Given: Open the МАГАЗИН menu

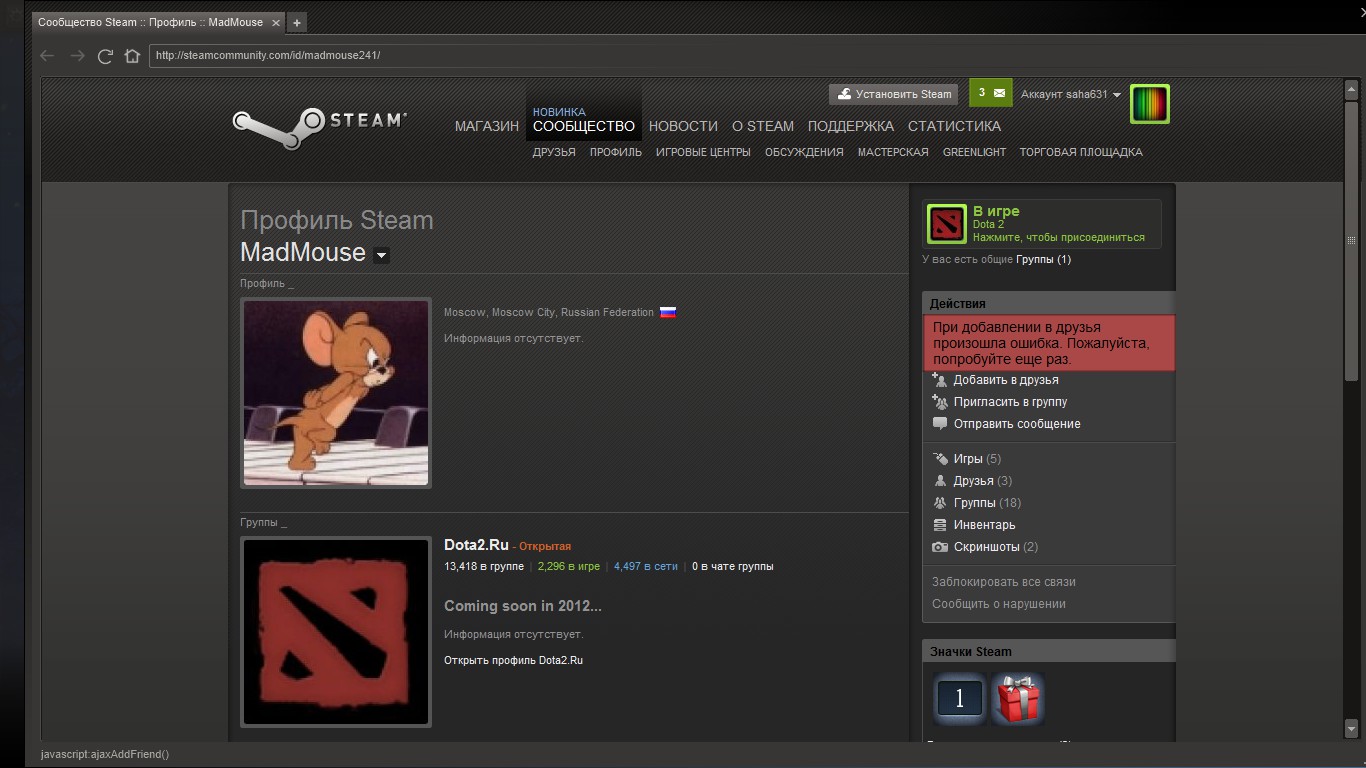Looking at the screenshot, I should pyautogui.click(x=487, y=126).
